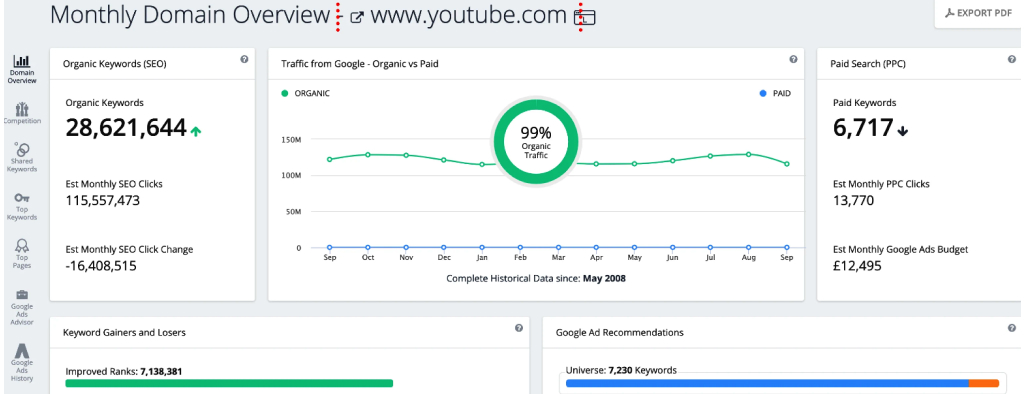
Task: Click the 28,621,644 organic keywords value
Action: coord(126,128)
